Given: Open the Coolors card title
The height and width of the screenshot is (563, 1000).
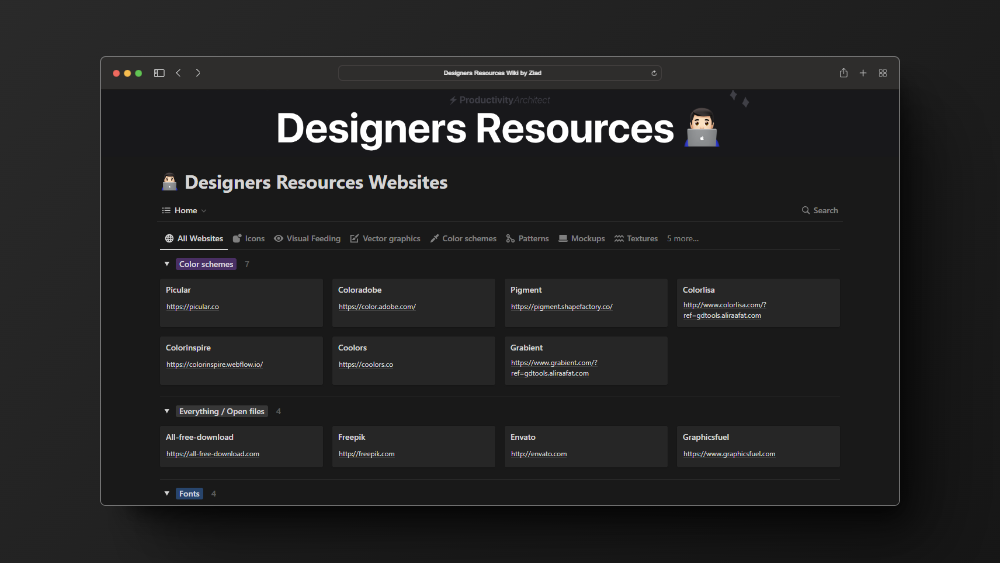Looking at the screenshot, I should [352, 348].
